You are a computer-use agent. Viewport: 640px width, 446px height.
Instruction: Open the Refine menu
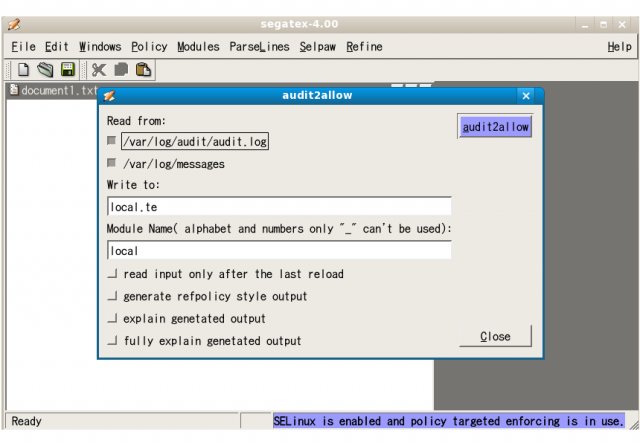click(364, 47)
